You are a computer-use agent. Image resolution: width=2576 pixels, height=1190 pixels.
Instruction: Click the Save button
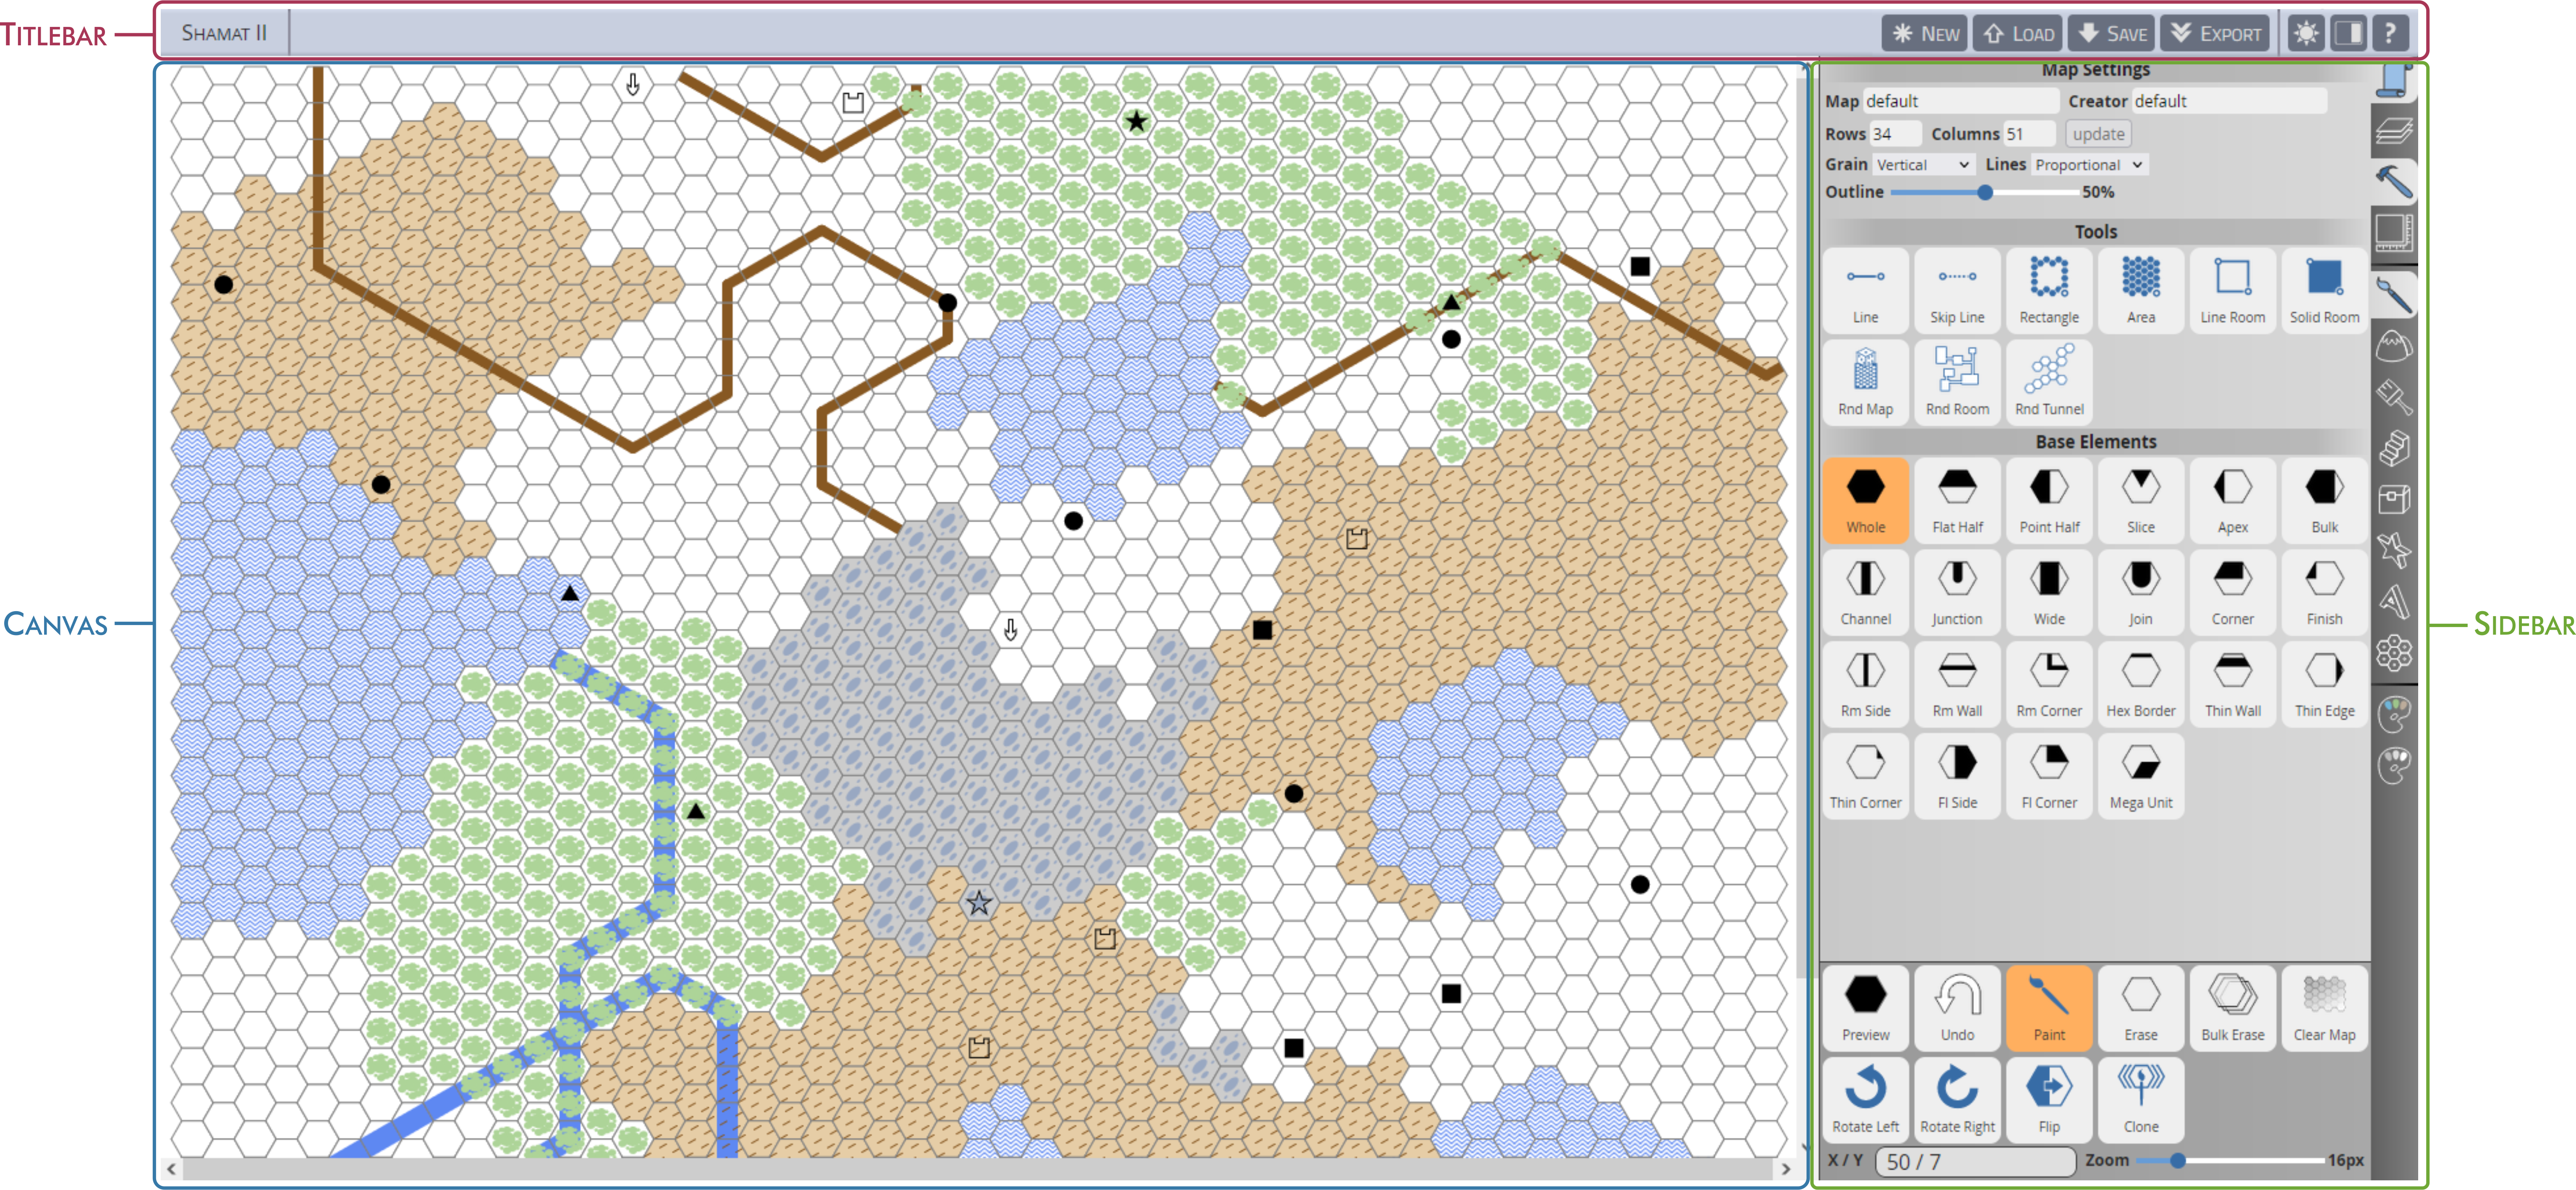pyautogui.click(x=2112, y=33)
